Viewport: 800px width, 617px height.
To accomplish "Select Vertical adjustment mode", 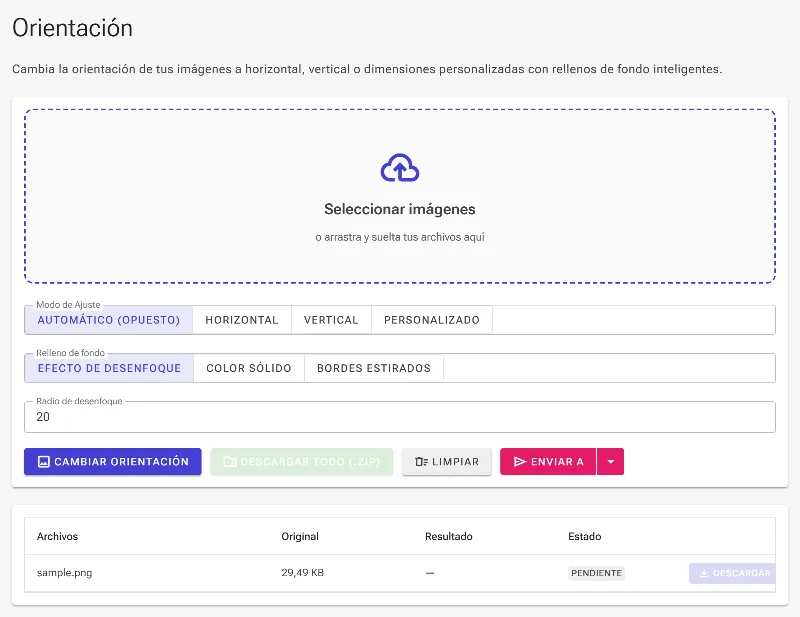I will pos(331,320).
